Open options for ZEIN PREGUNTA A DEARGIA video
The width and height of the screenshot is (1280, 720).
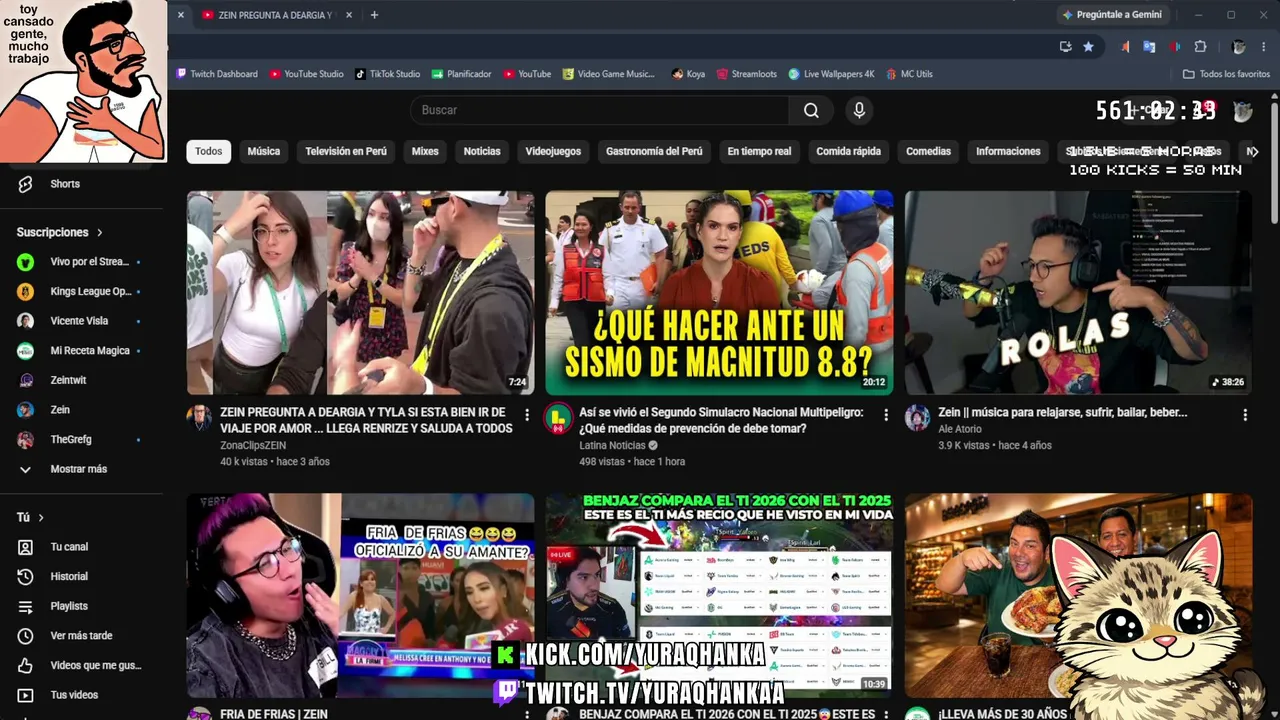click(527, 414)
